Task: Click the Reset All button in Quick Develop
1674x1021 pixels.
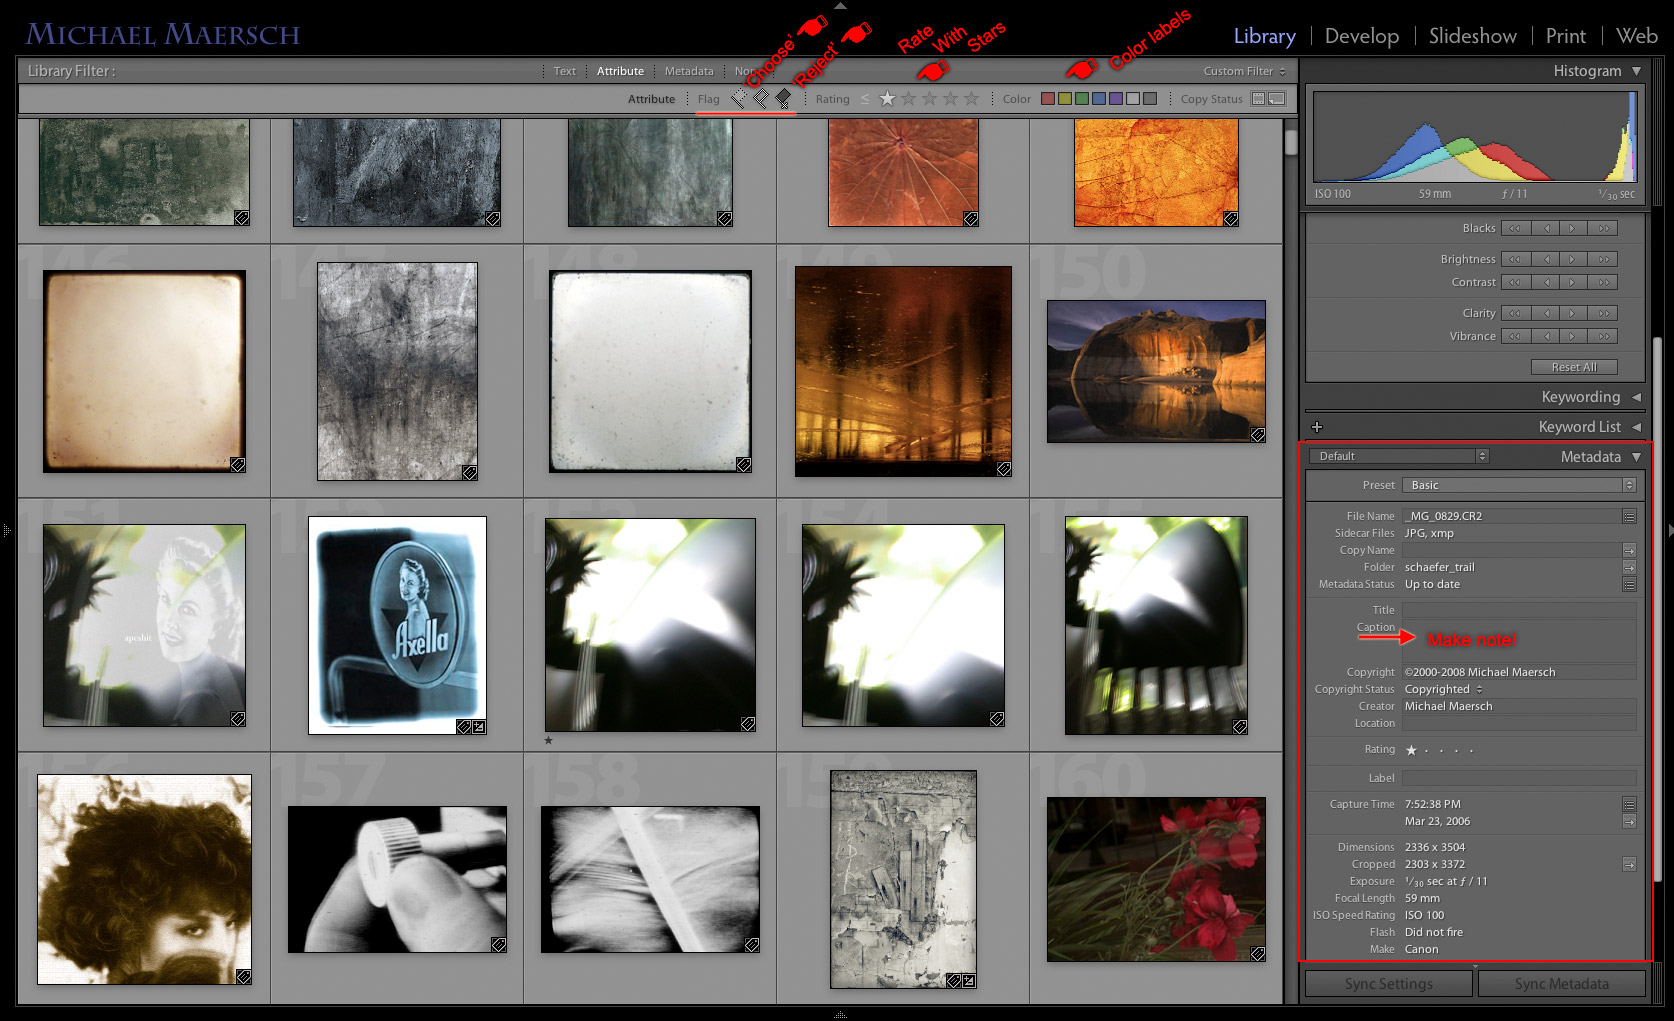Action: click(x=1574, y=367)
